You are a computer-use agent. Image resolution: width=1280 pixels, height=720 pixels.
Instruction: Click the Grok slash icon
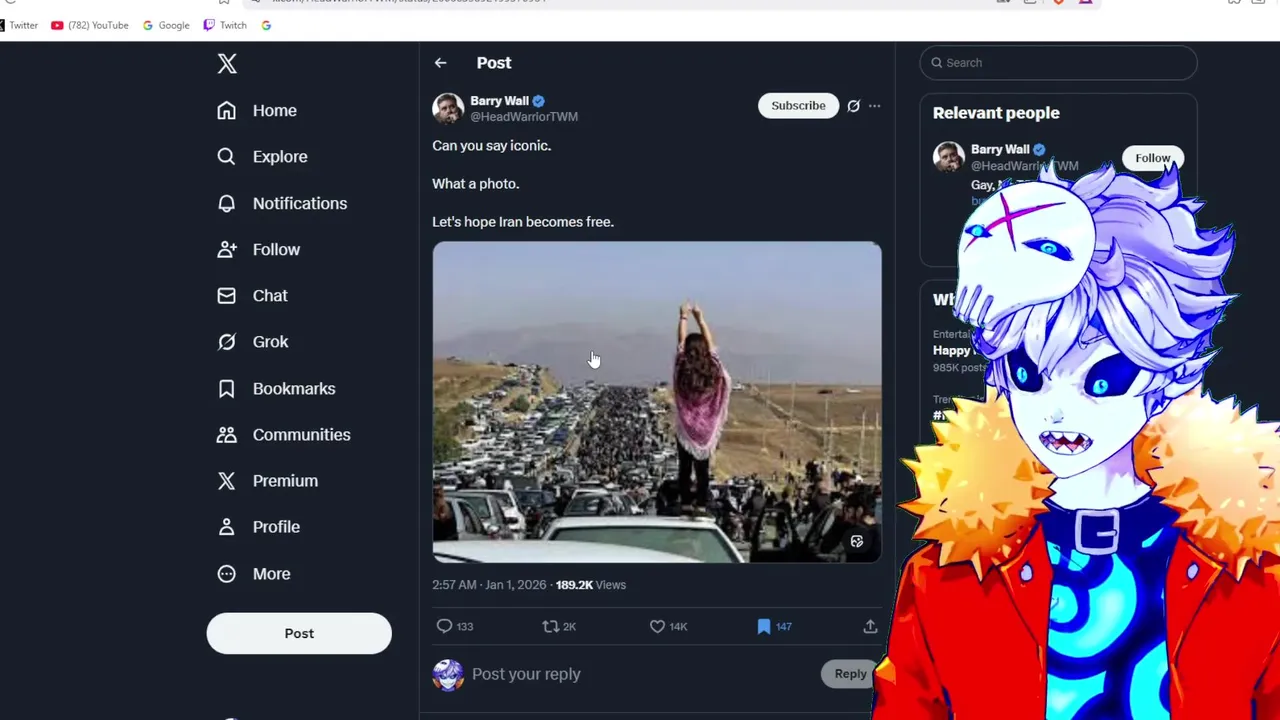click(227, 342)
